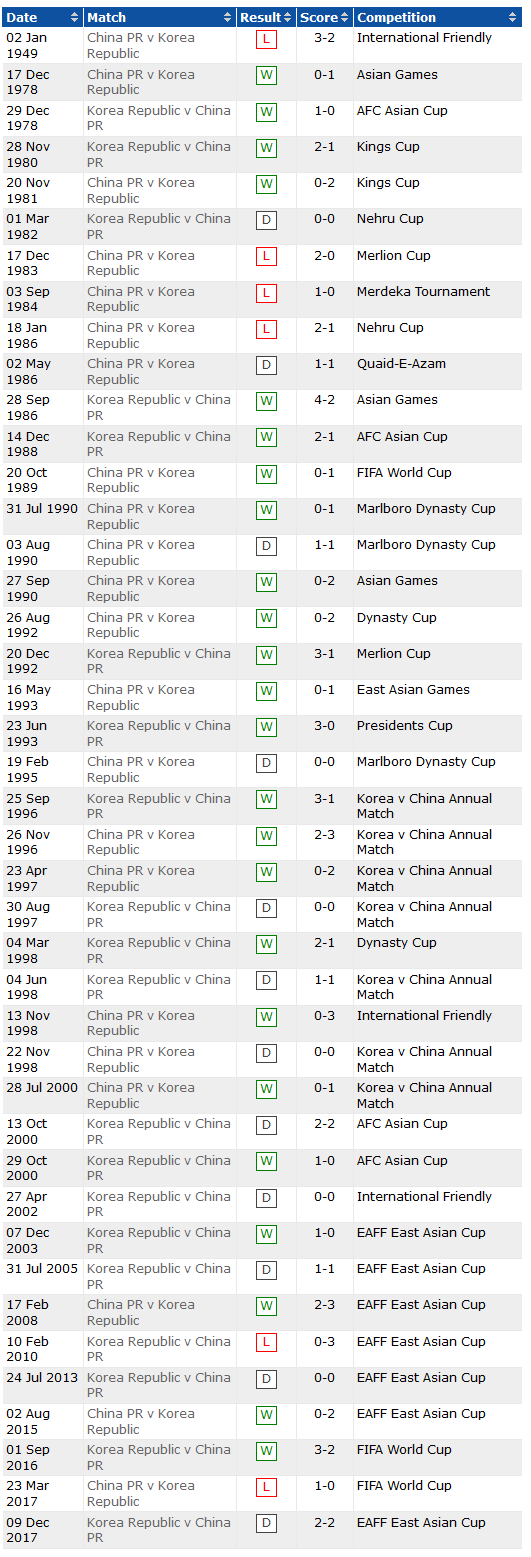The height and width of the screenshot is (1557, 531).
Task: Click the Match column header text
Action: 107,18
